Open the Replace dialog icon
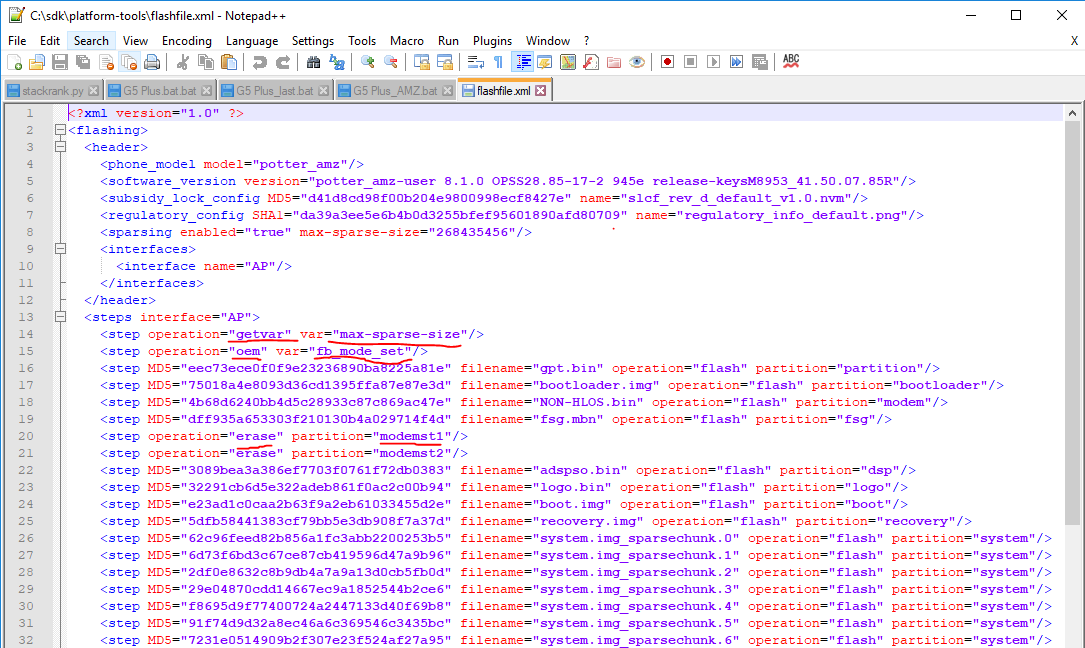This screenshot has height=648, width=1085. (x=336, y=62)
